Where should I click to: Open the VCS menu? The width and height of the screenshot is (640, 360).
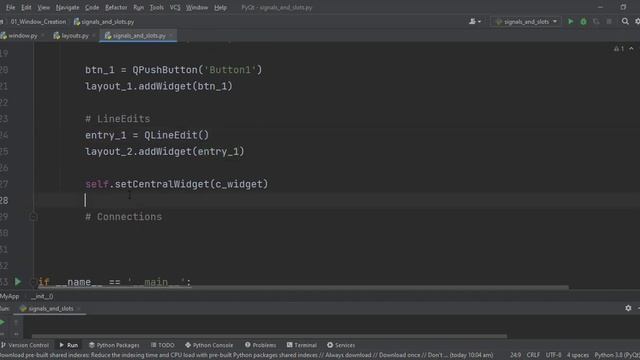pyautogui.click(x=175, y=7)
